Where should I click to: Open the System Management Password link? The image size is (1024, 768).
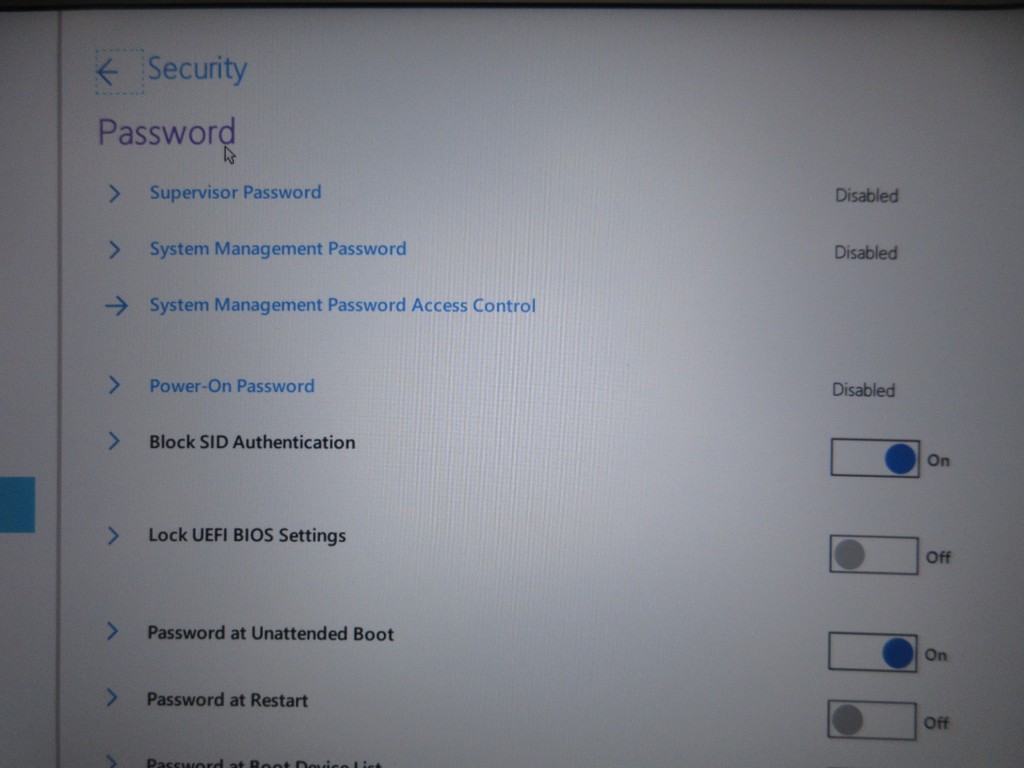tap(278, 249)
